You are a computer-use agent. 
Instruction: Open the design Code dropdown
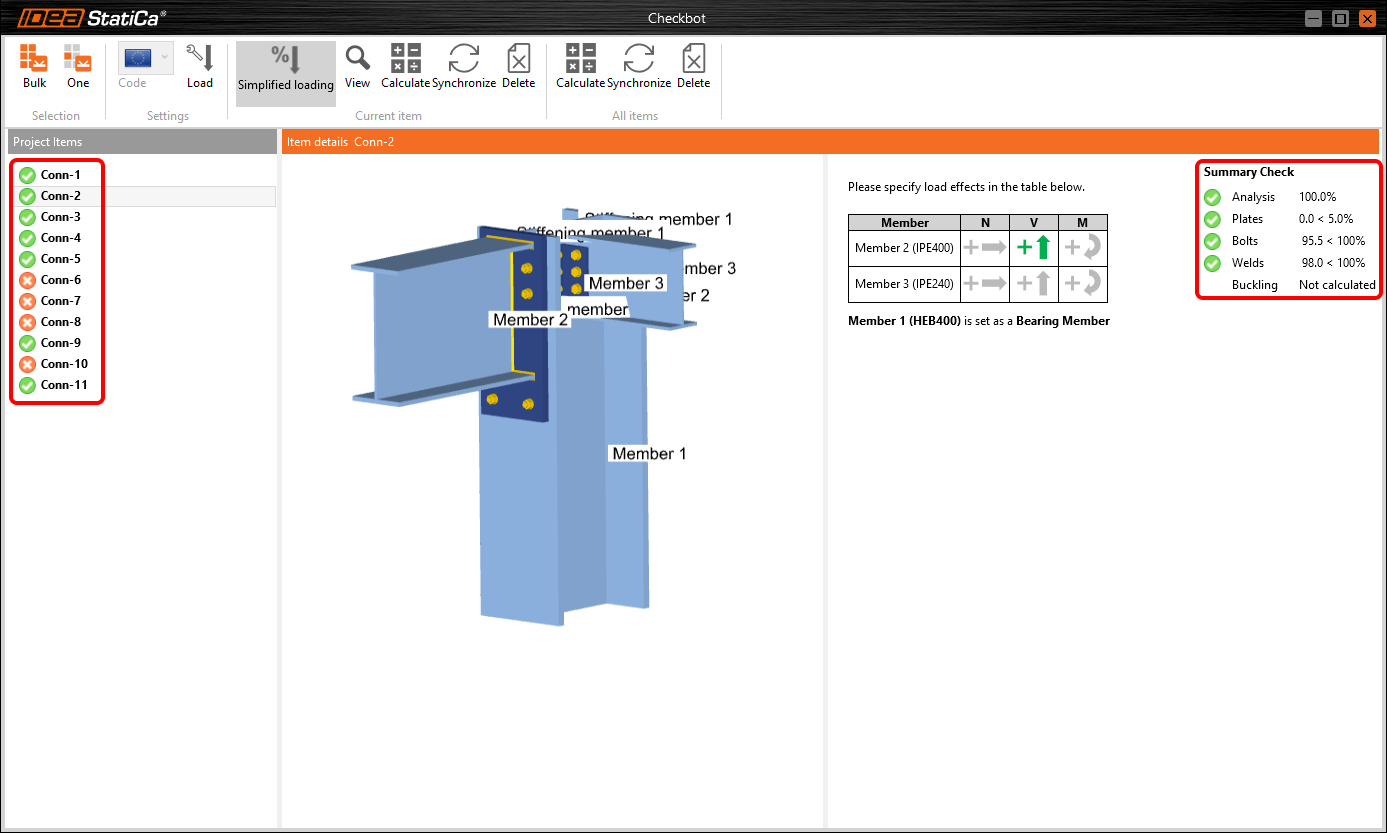[x=146, y=58]
